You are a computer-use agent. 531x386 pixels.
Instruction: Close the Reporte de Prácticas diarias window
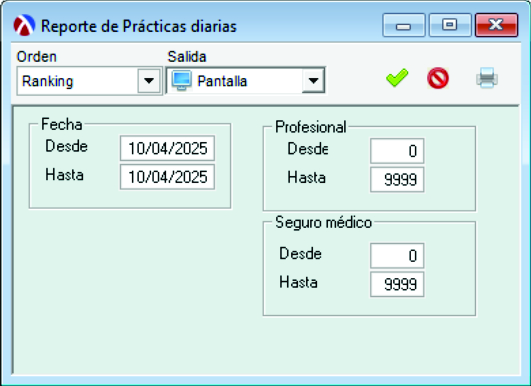click(496, 25)
